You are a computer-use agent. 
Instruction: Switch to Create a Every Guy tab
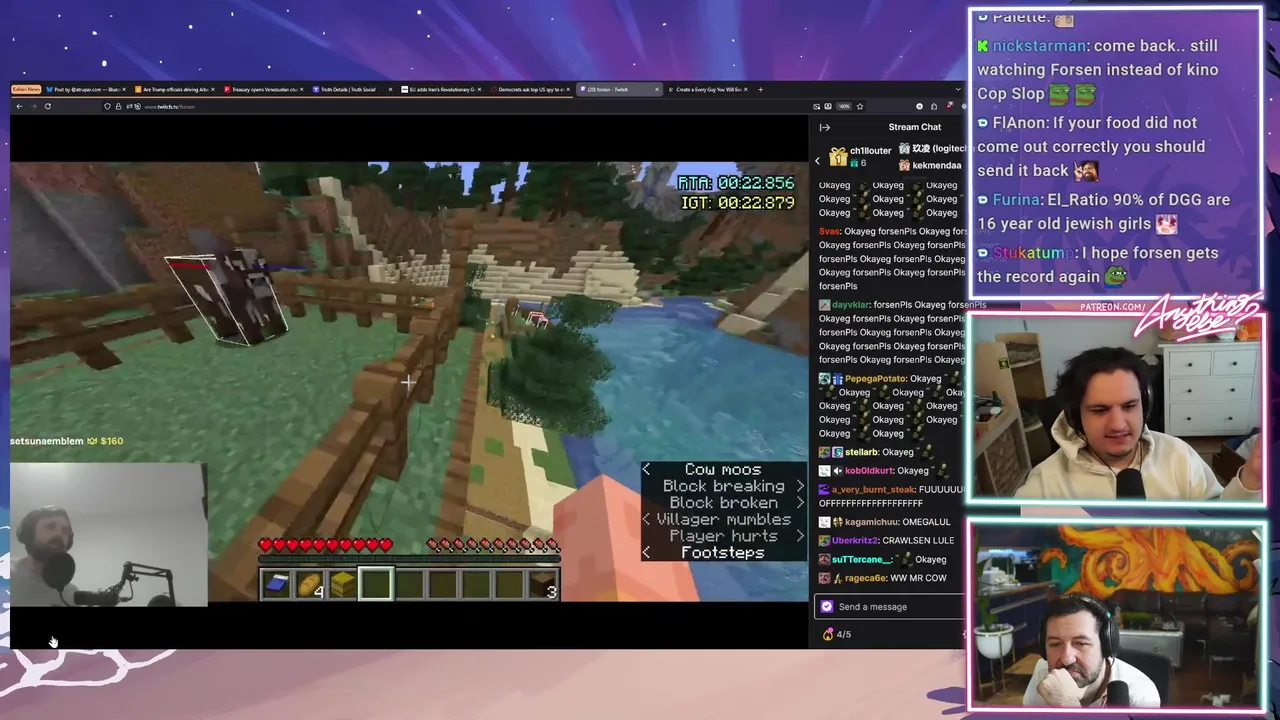pyautogui.click(x=706, y=89)
